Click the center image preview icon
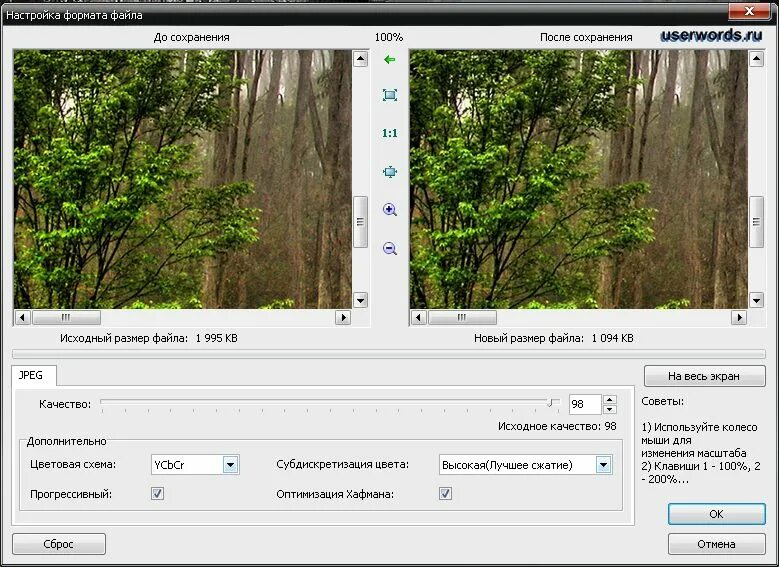Image resolution: width=779 pixels, height=567 pixels. click(x=390, y=172)
